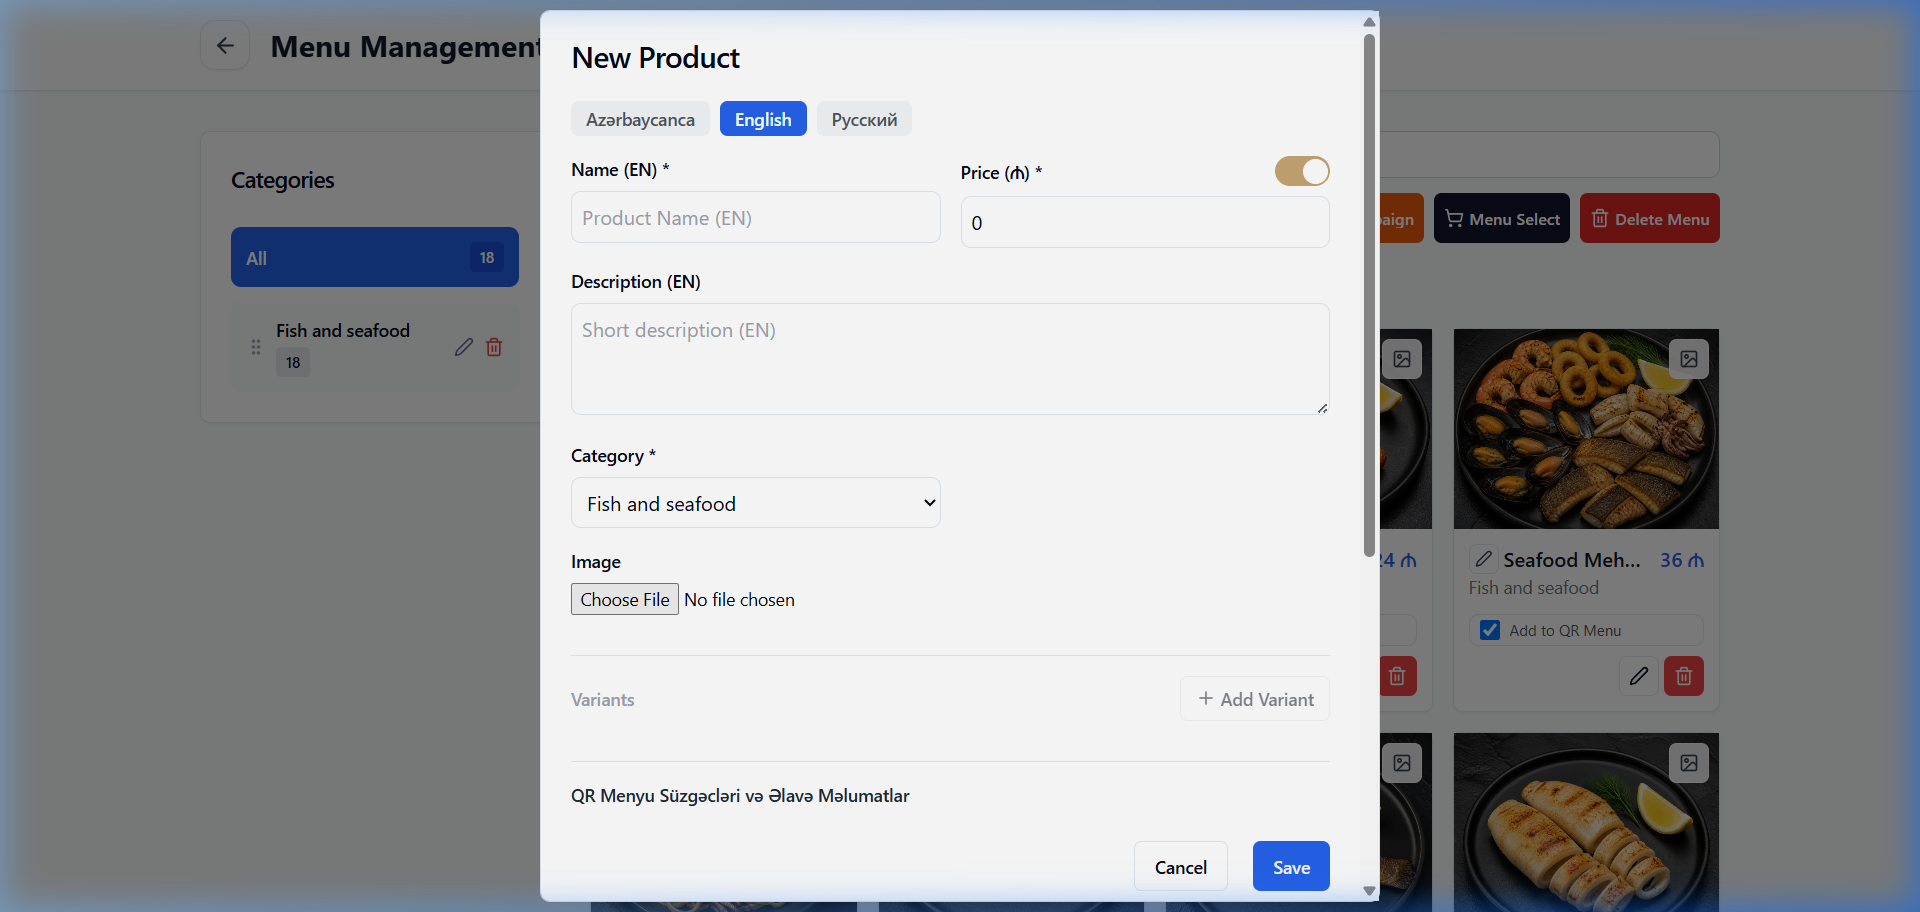Click 'QR Menyu Süzgəcləri və Əlavə Məlumatlar' heading

[x=740, y=796]
